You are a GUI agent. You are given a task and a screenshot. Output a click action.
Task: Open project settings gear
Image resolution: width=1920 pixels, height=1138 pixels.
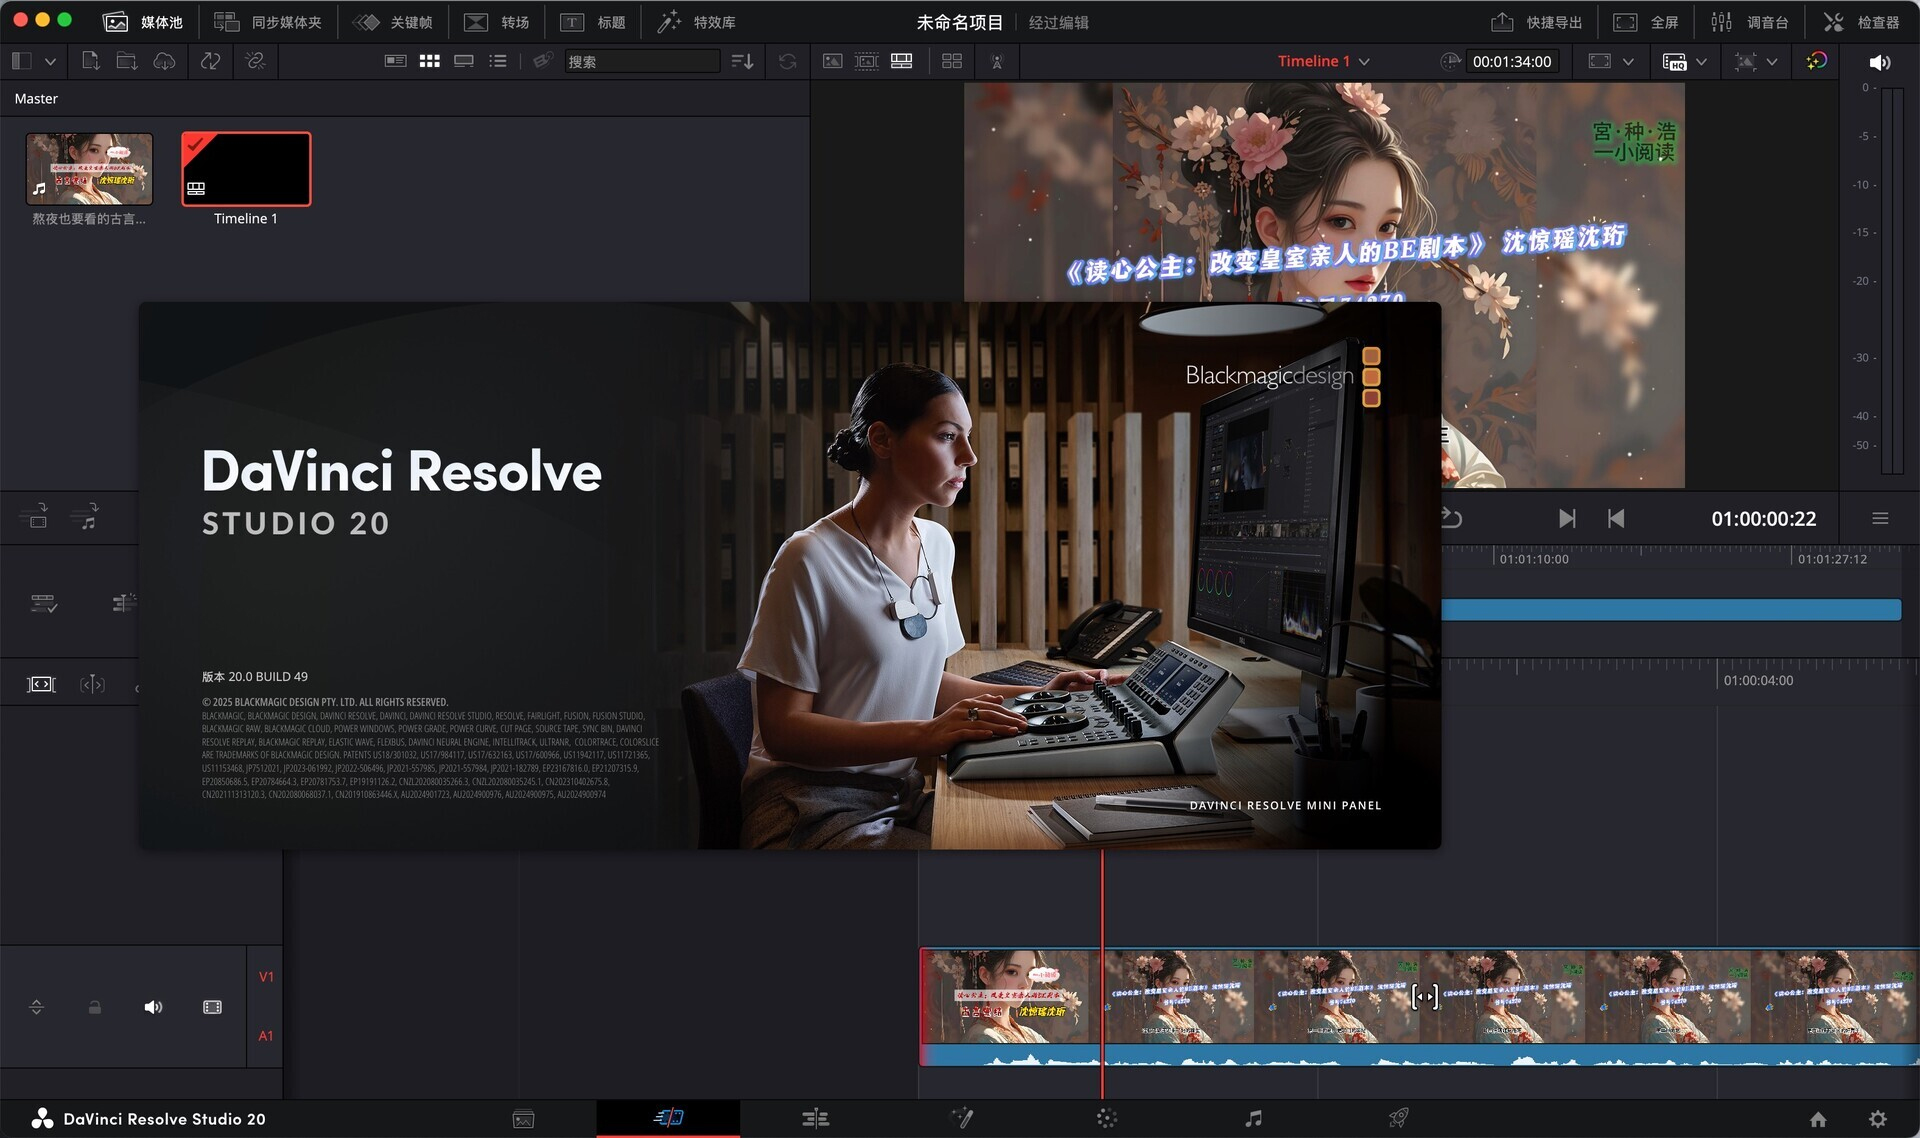point(1877,1119)
